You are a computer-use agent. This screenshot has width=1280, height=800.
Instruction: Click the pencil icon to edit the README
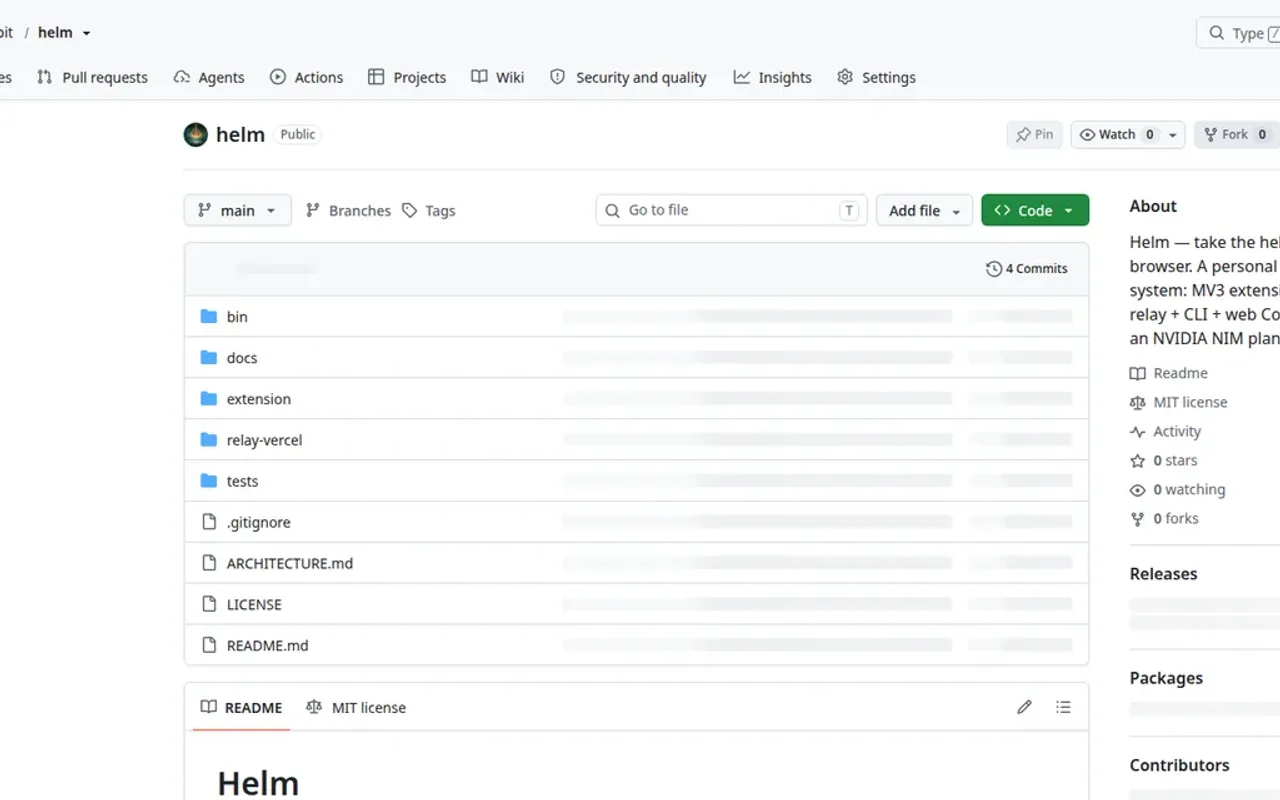coord(1024,707)
